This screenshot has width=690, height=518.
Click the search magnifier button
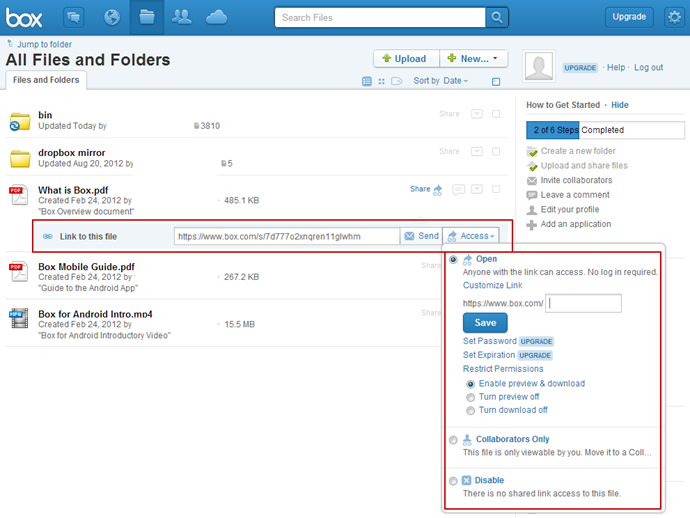pyautogui.click(x=497, y=18)
